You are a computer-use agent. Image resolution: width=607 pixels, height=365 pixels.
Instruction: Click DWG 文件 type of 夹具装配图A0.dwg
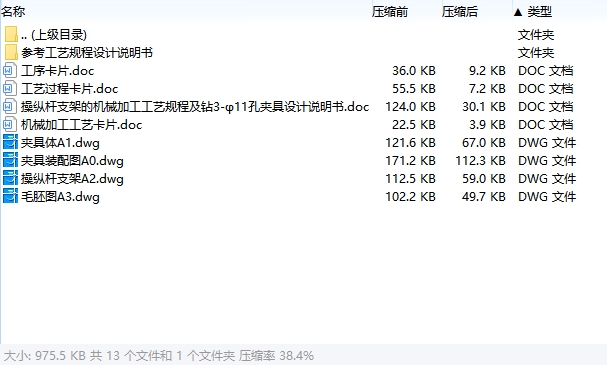tap(547, 161)
